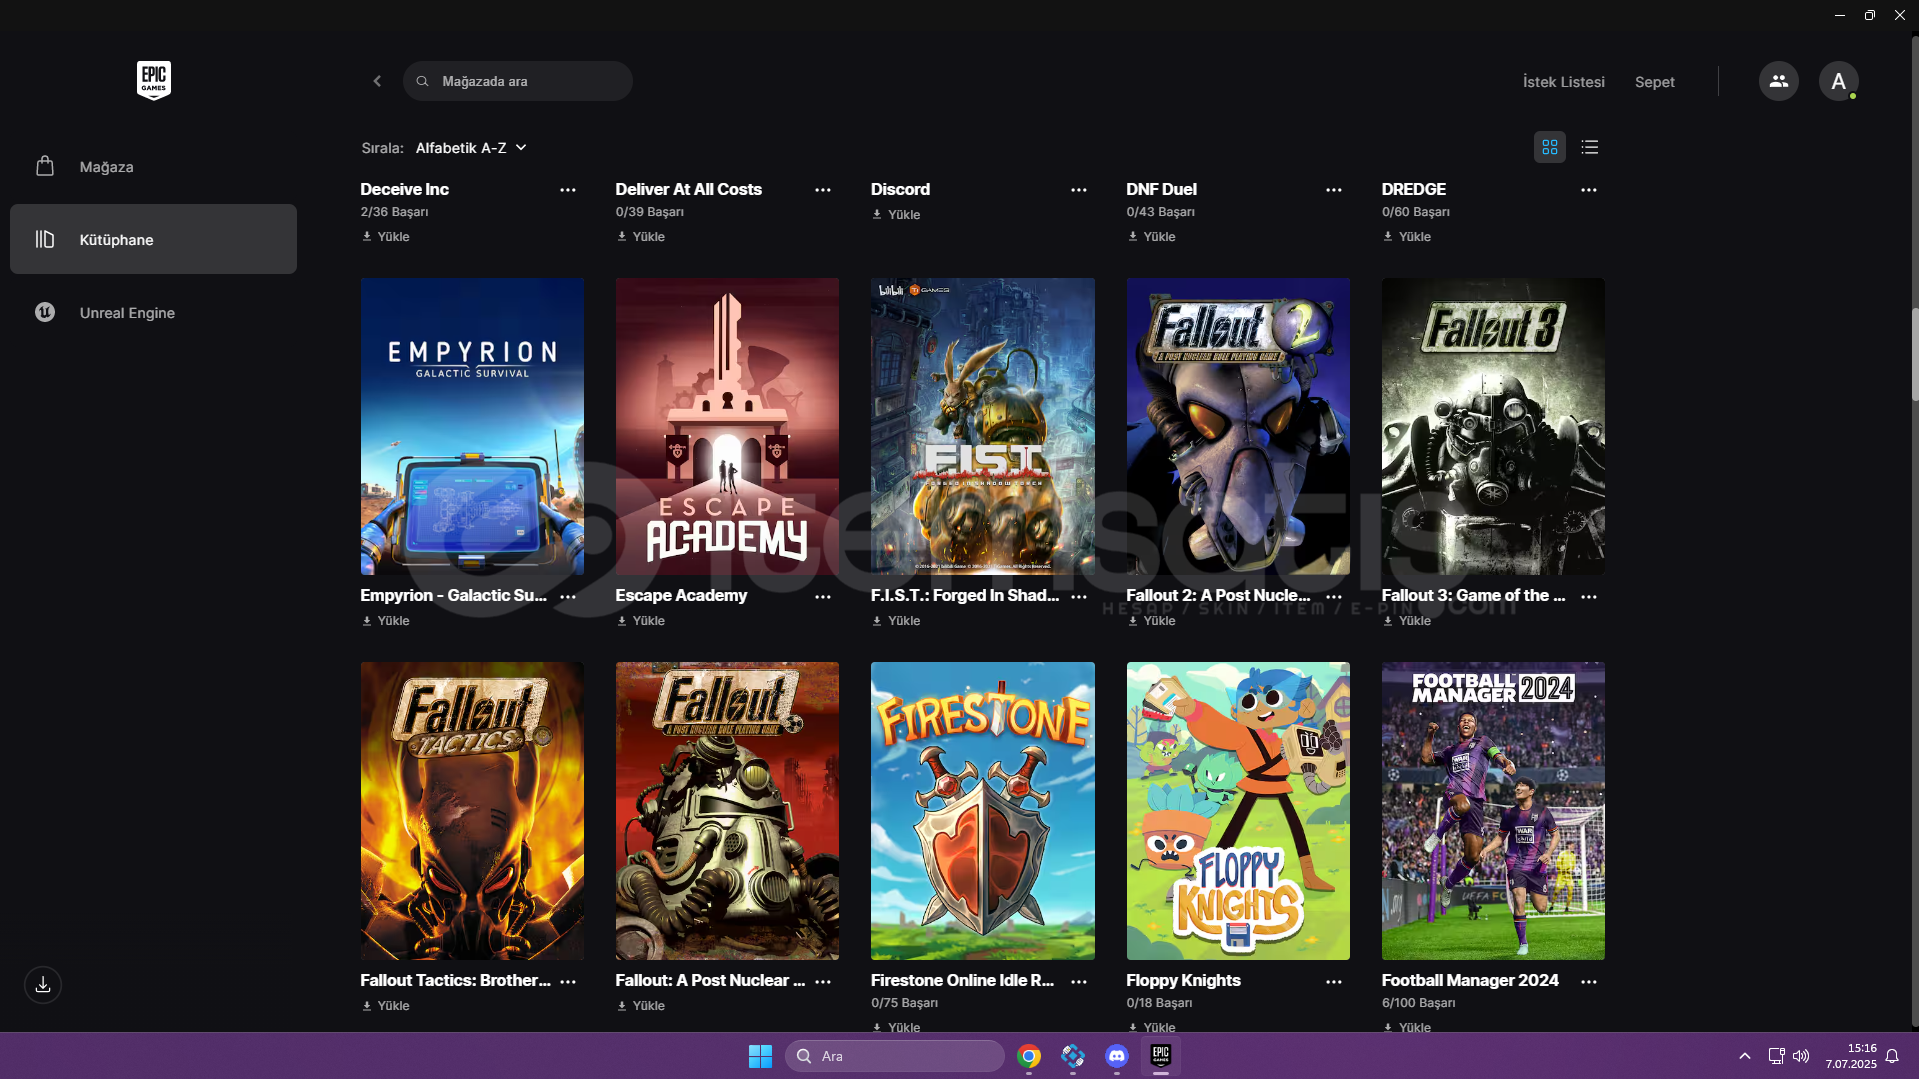Click Yükle under Fallout Tactics
Viewport: 1919px width, 1079px height.
[386, 1006]
